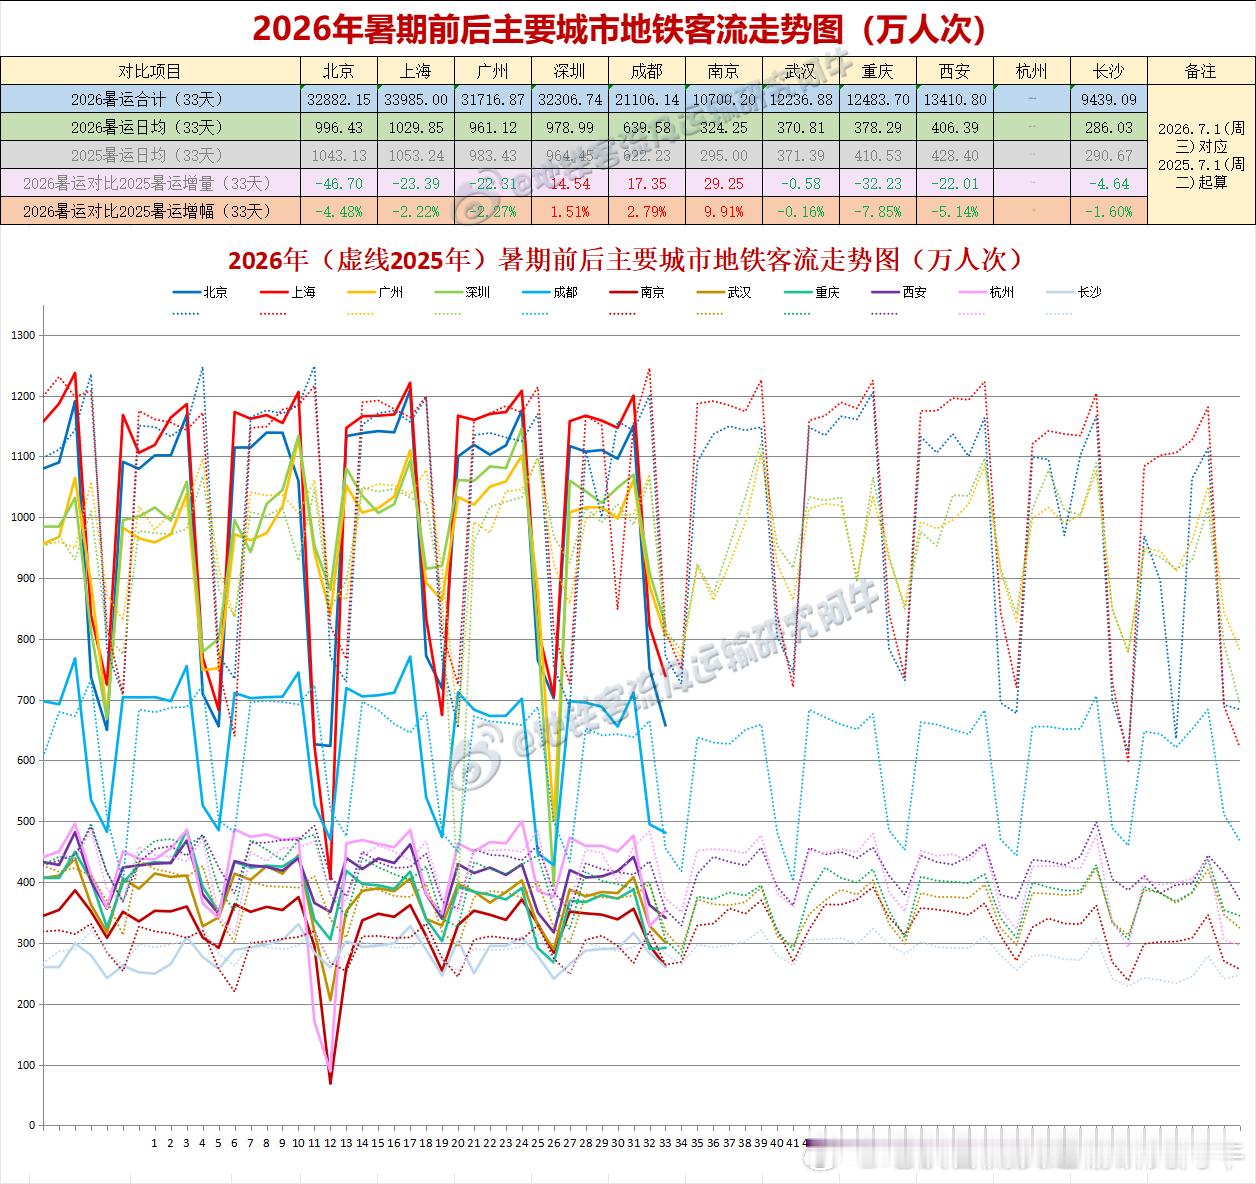This screenshot has height=1184, width=1256.
Task: Select the percentage cell -1.60%
Action: pos(1108,211)
